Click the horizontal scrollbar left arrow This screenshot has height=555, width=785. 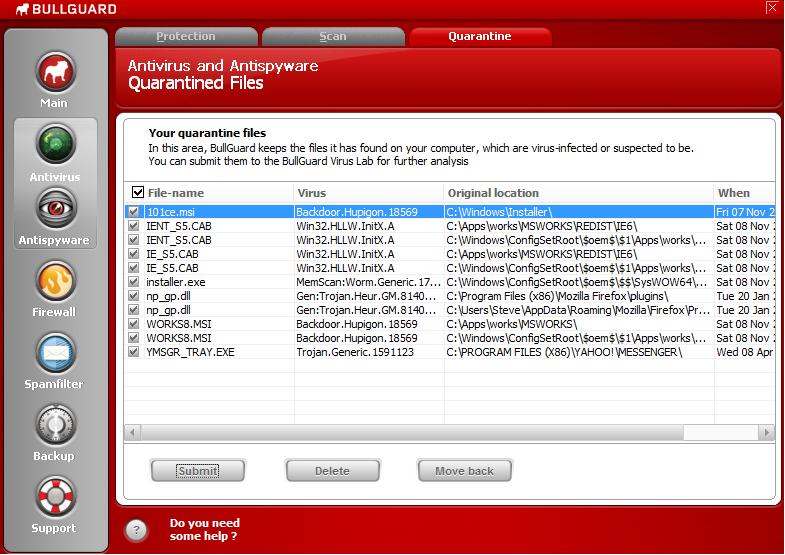pyautogui.click(x=133, y=432)
